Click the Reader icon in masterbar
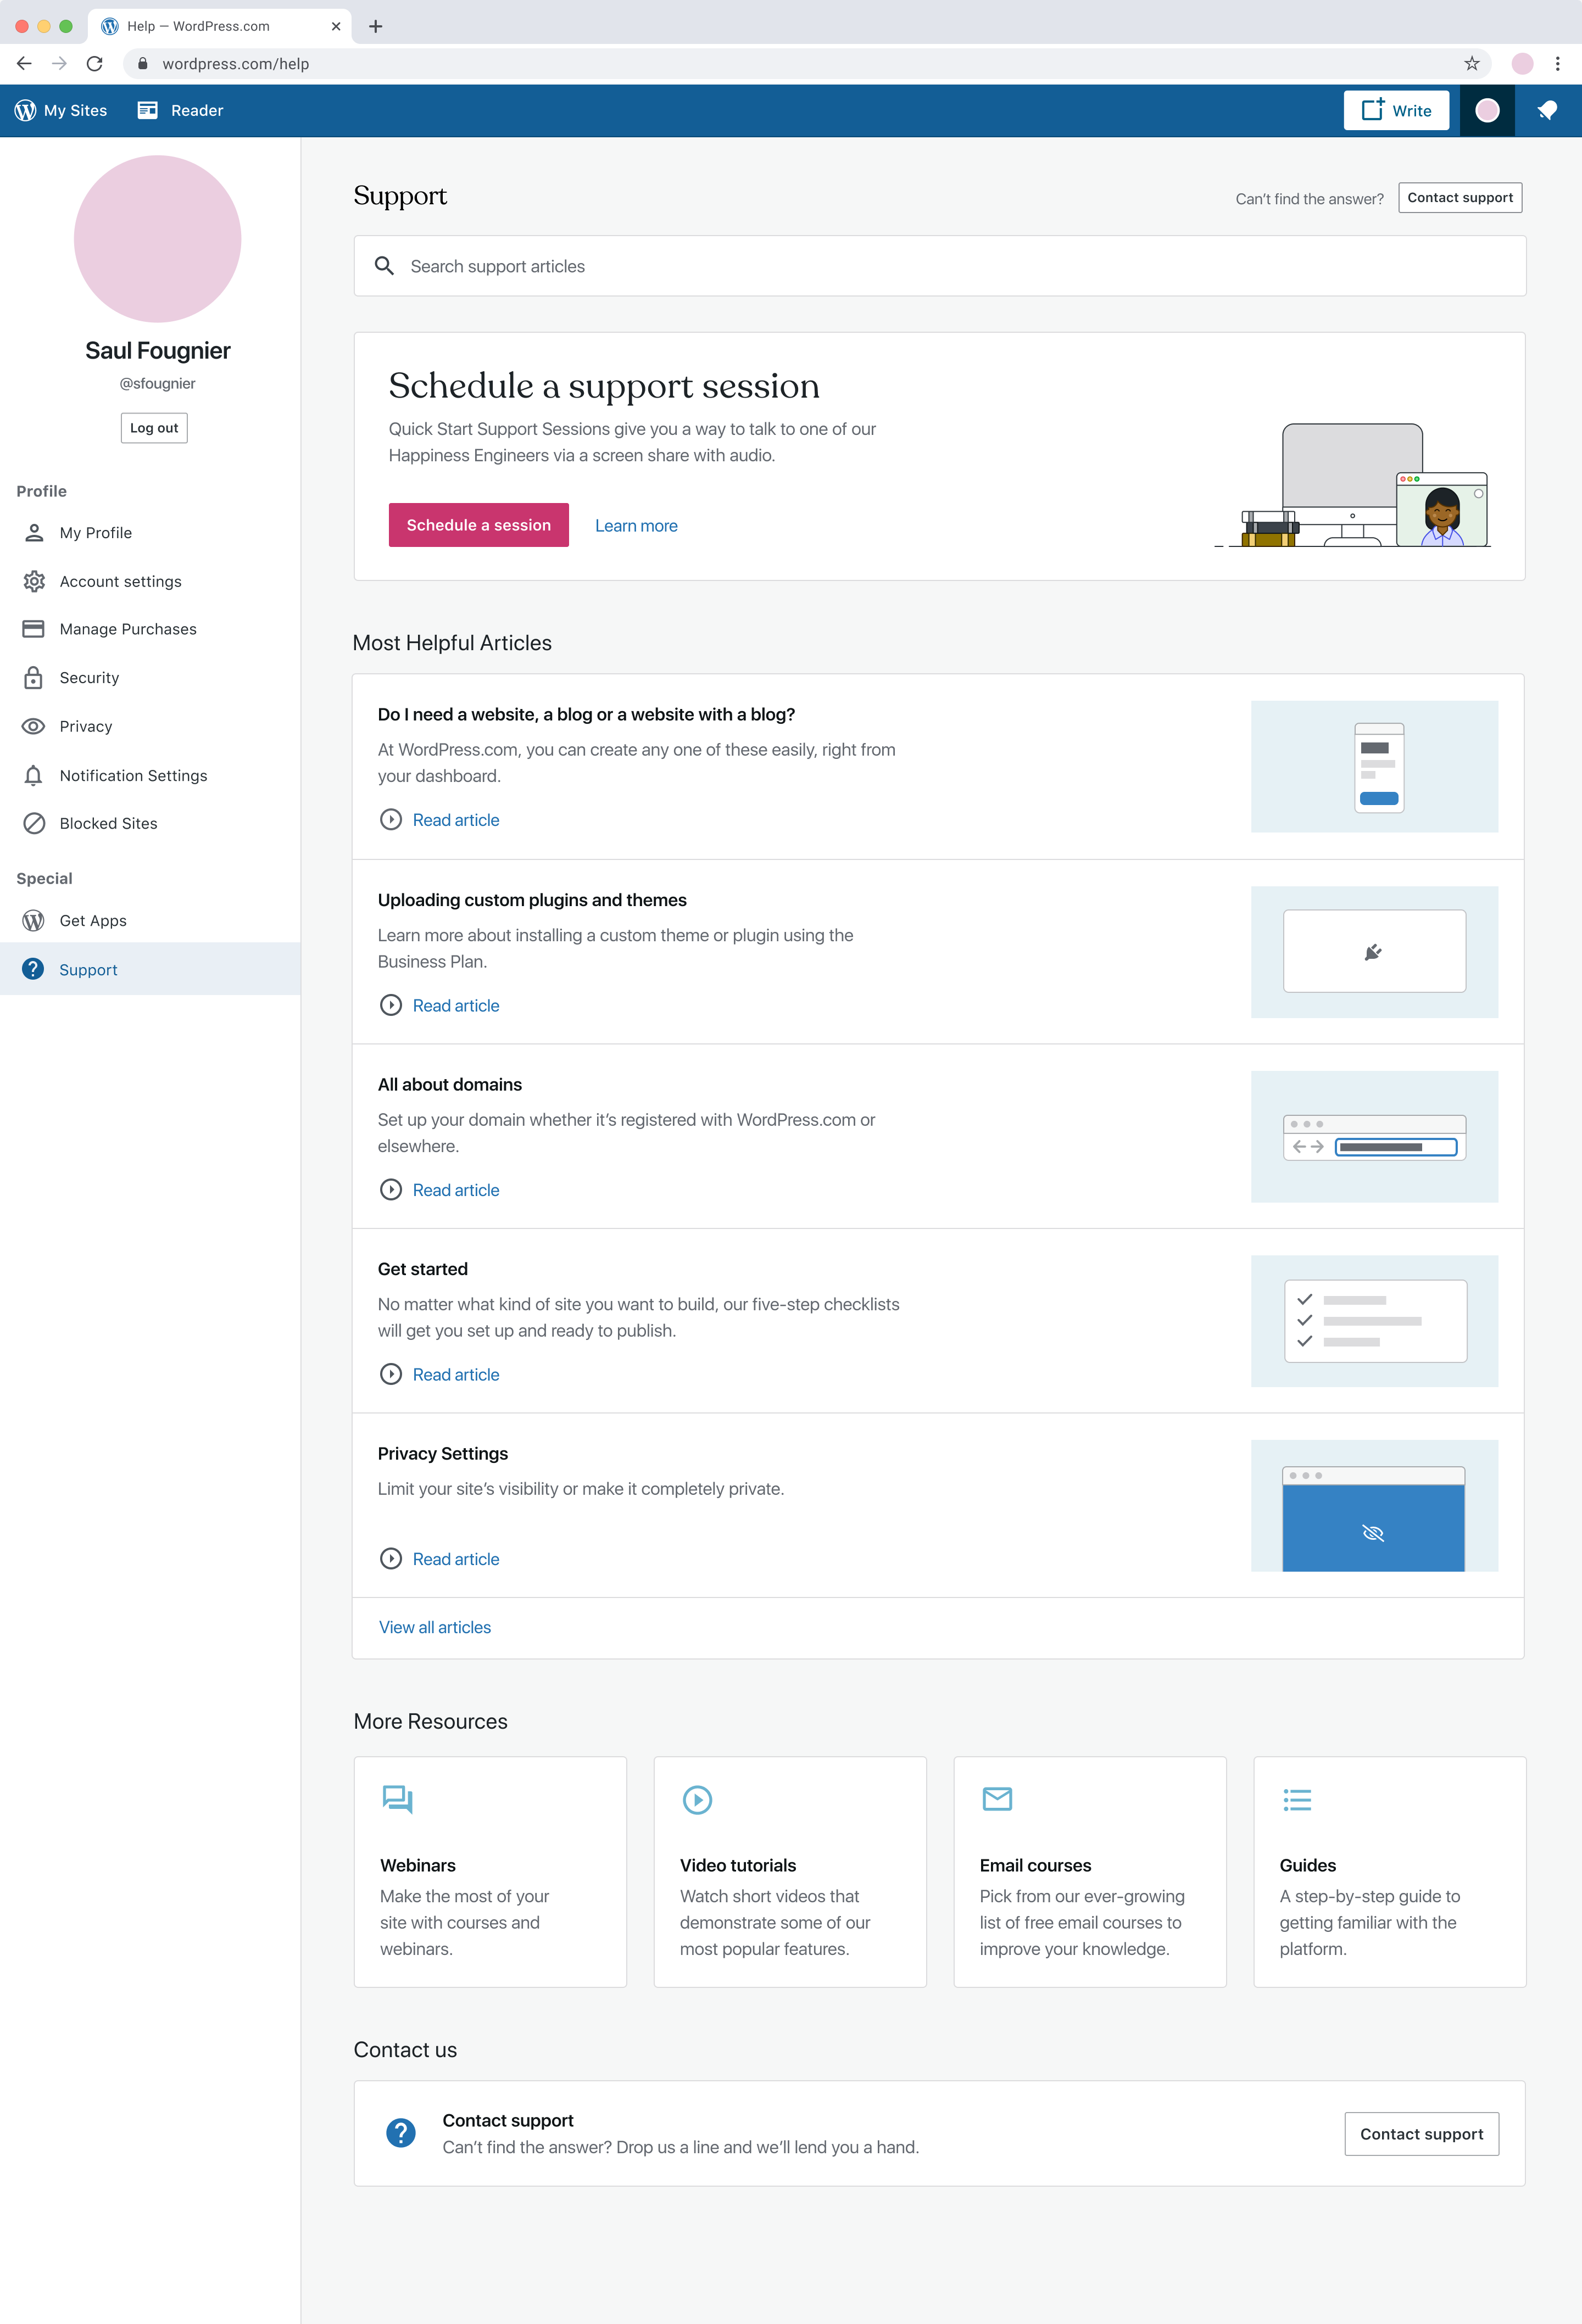 (147, 110)
